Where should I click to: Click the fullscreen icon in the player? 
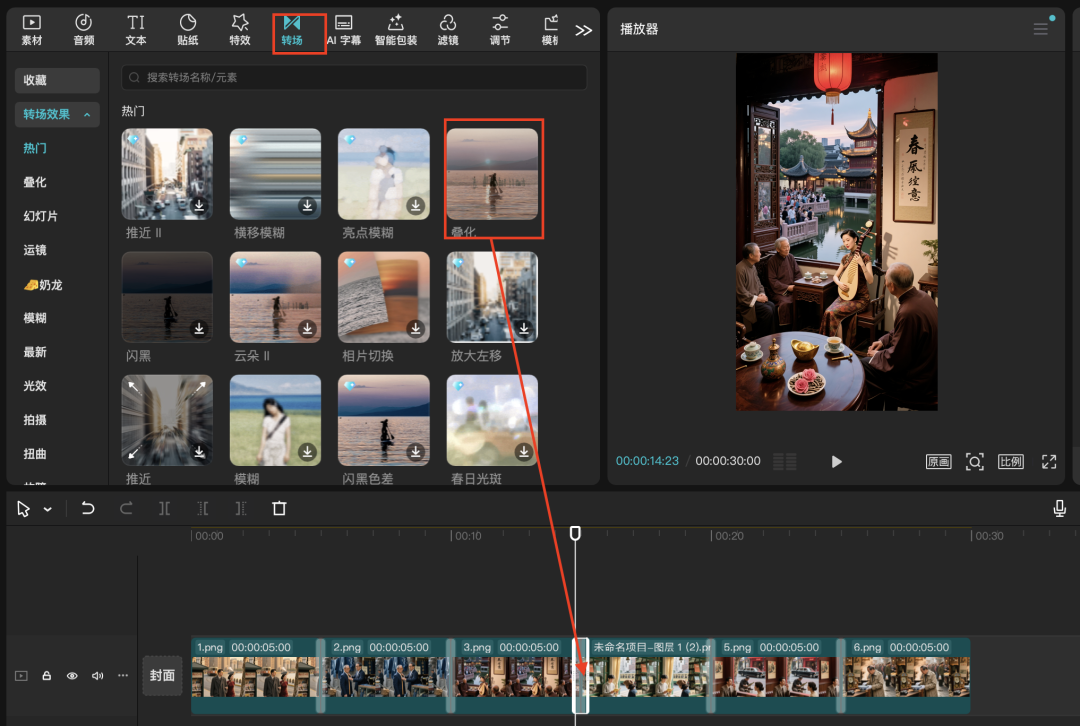coord(1048,461)
